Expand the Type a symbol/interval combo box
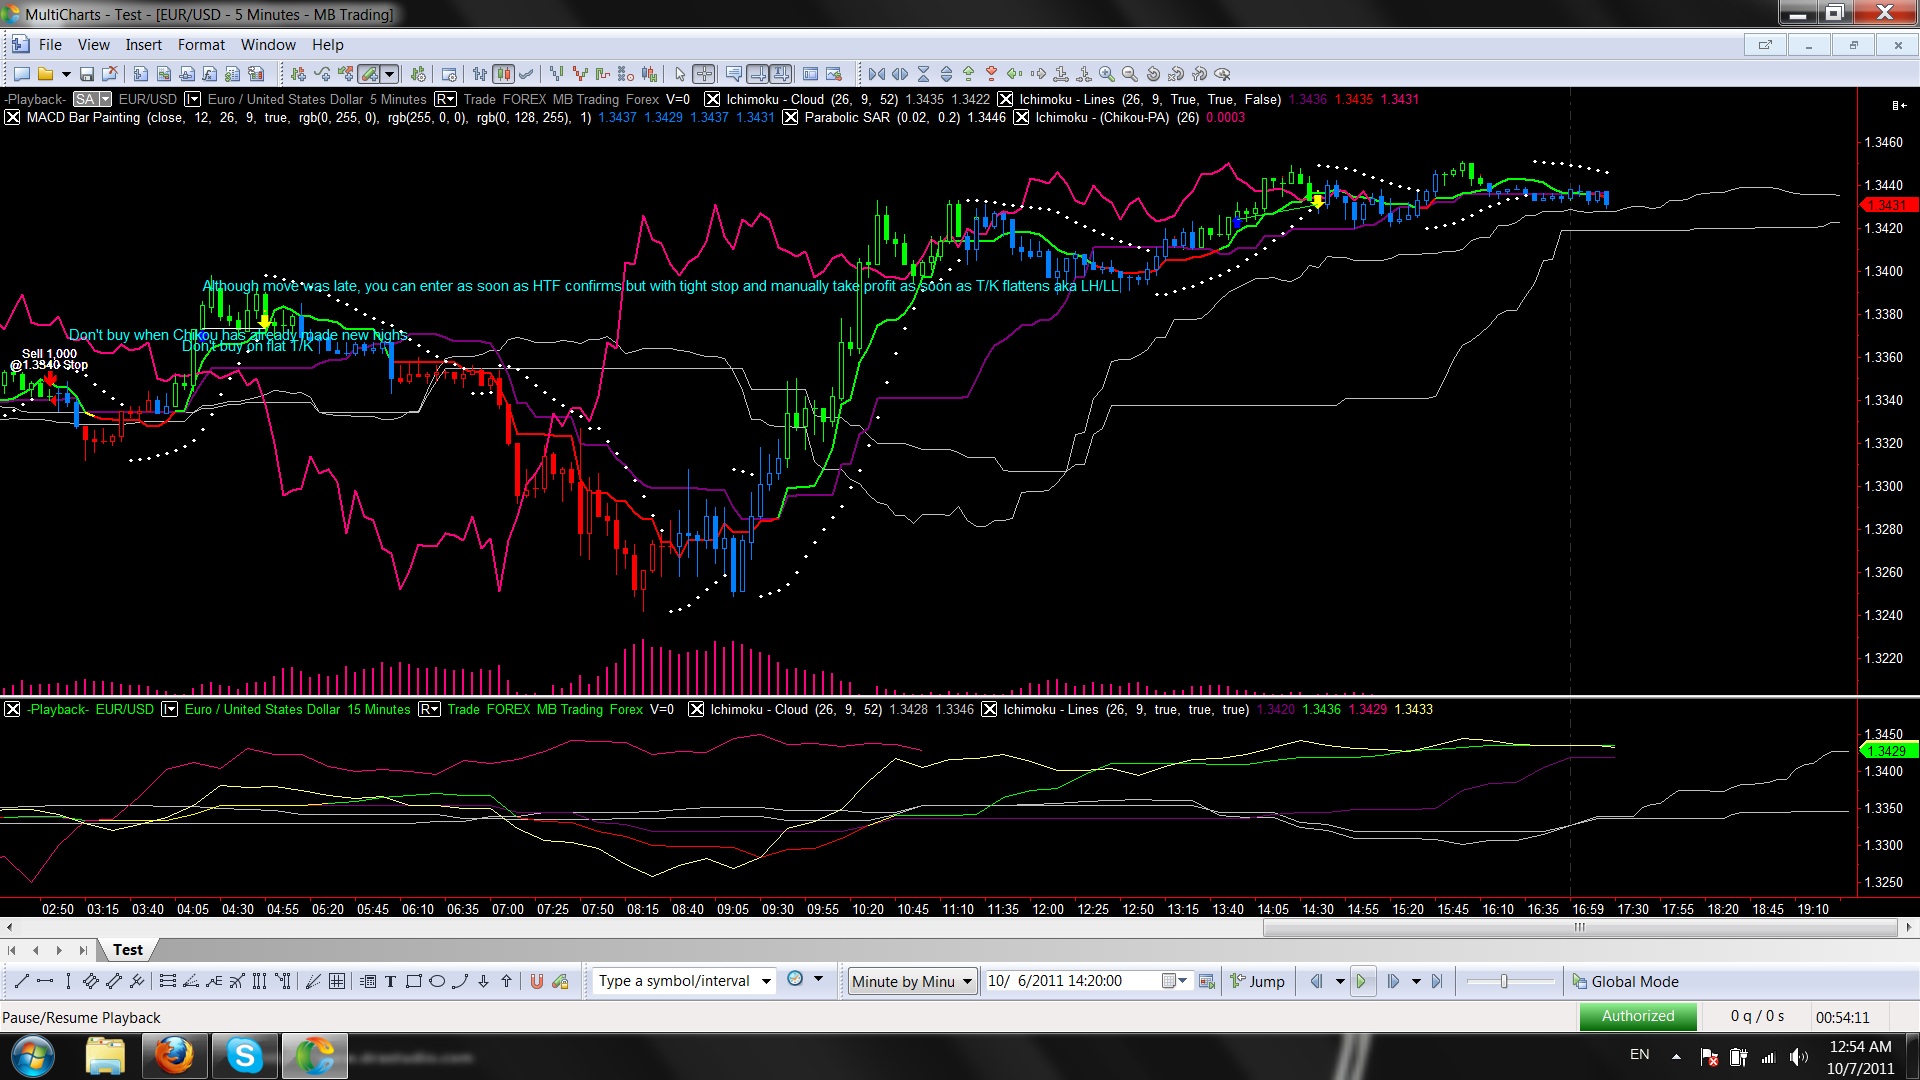Image resolution: width=1920 pixels, height=1080 pixels. [766, 981]
